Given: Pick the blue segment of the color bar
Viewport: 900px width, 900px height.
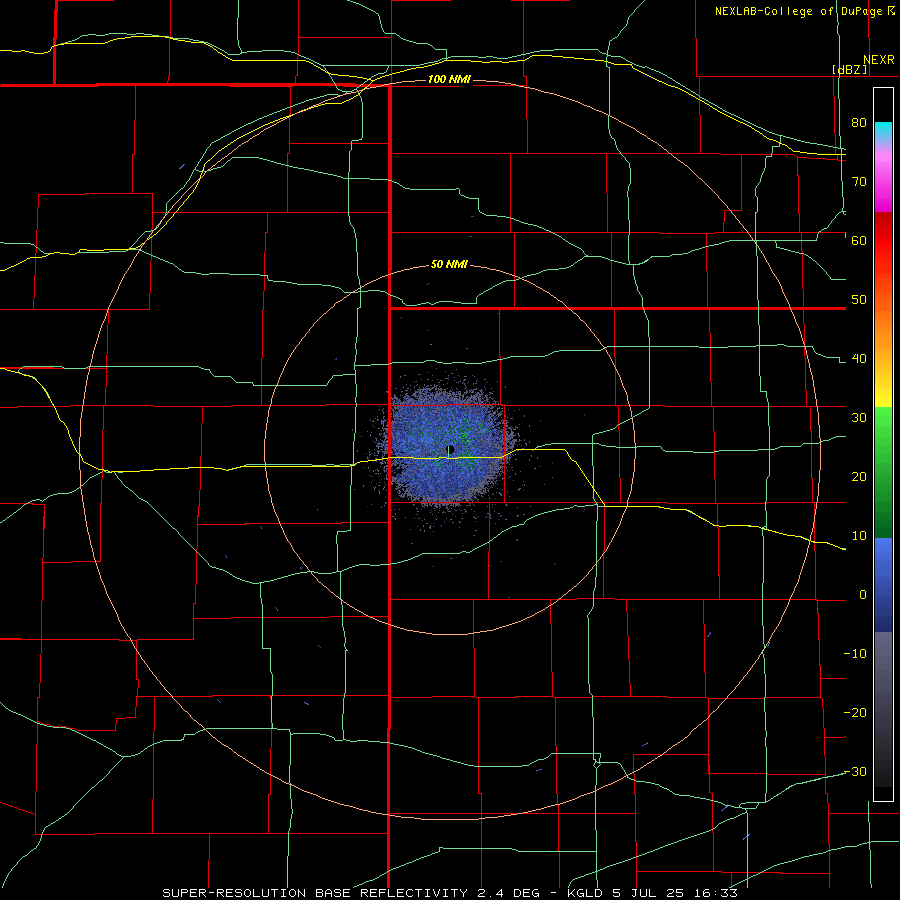Looking at the screenshot, I should 883,585.
